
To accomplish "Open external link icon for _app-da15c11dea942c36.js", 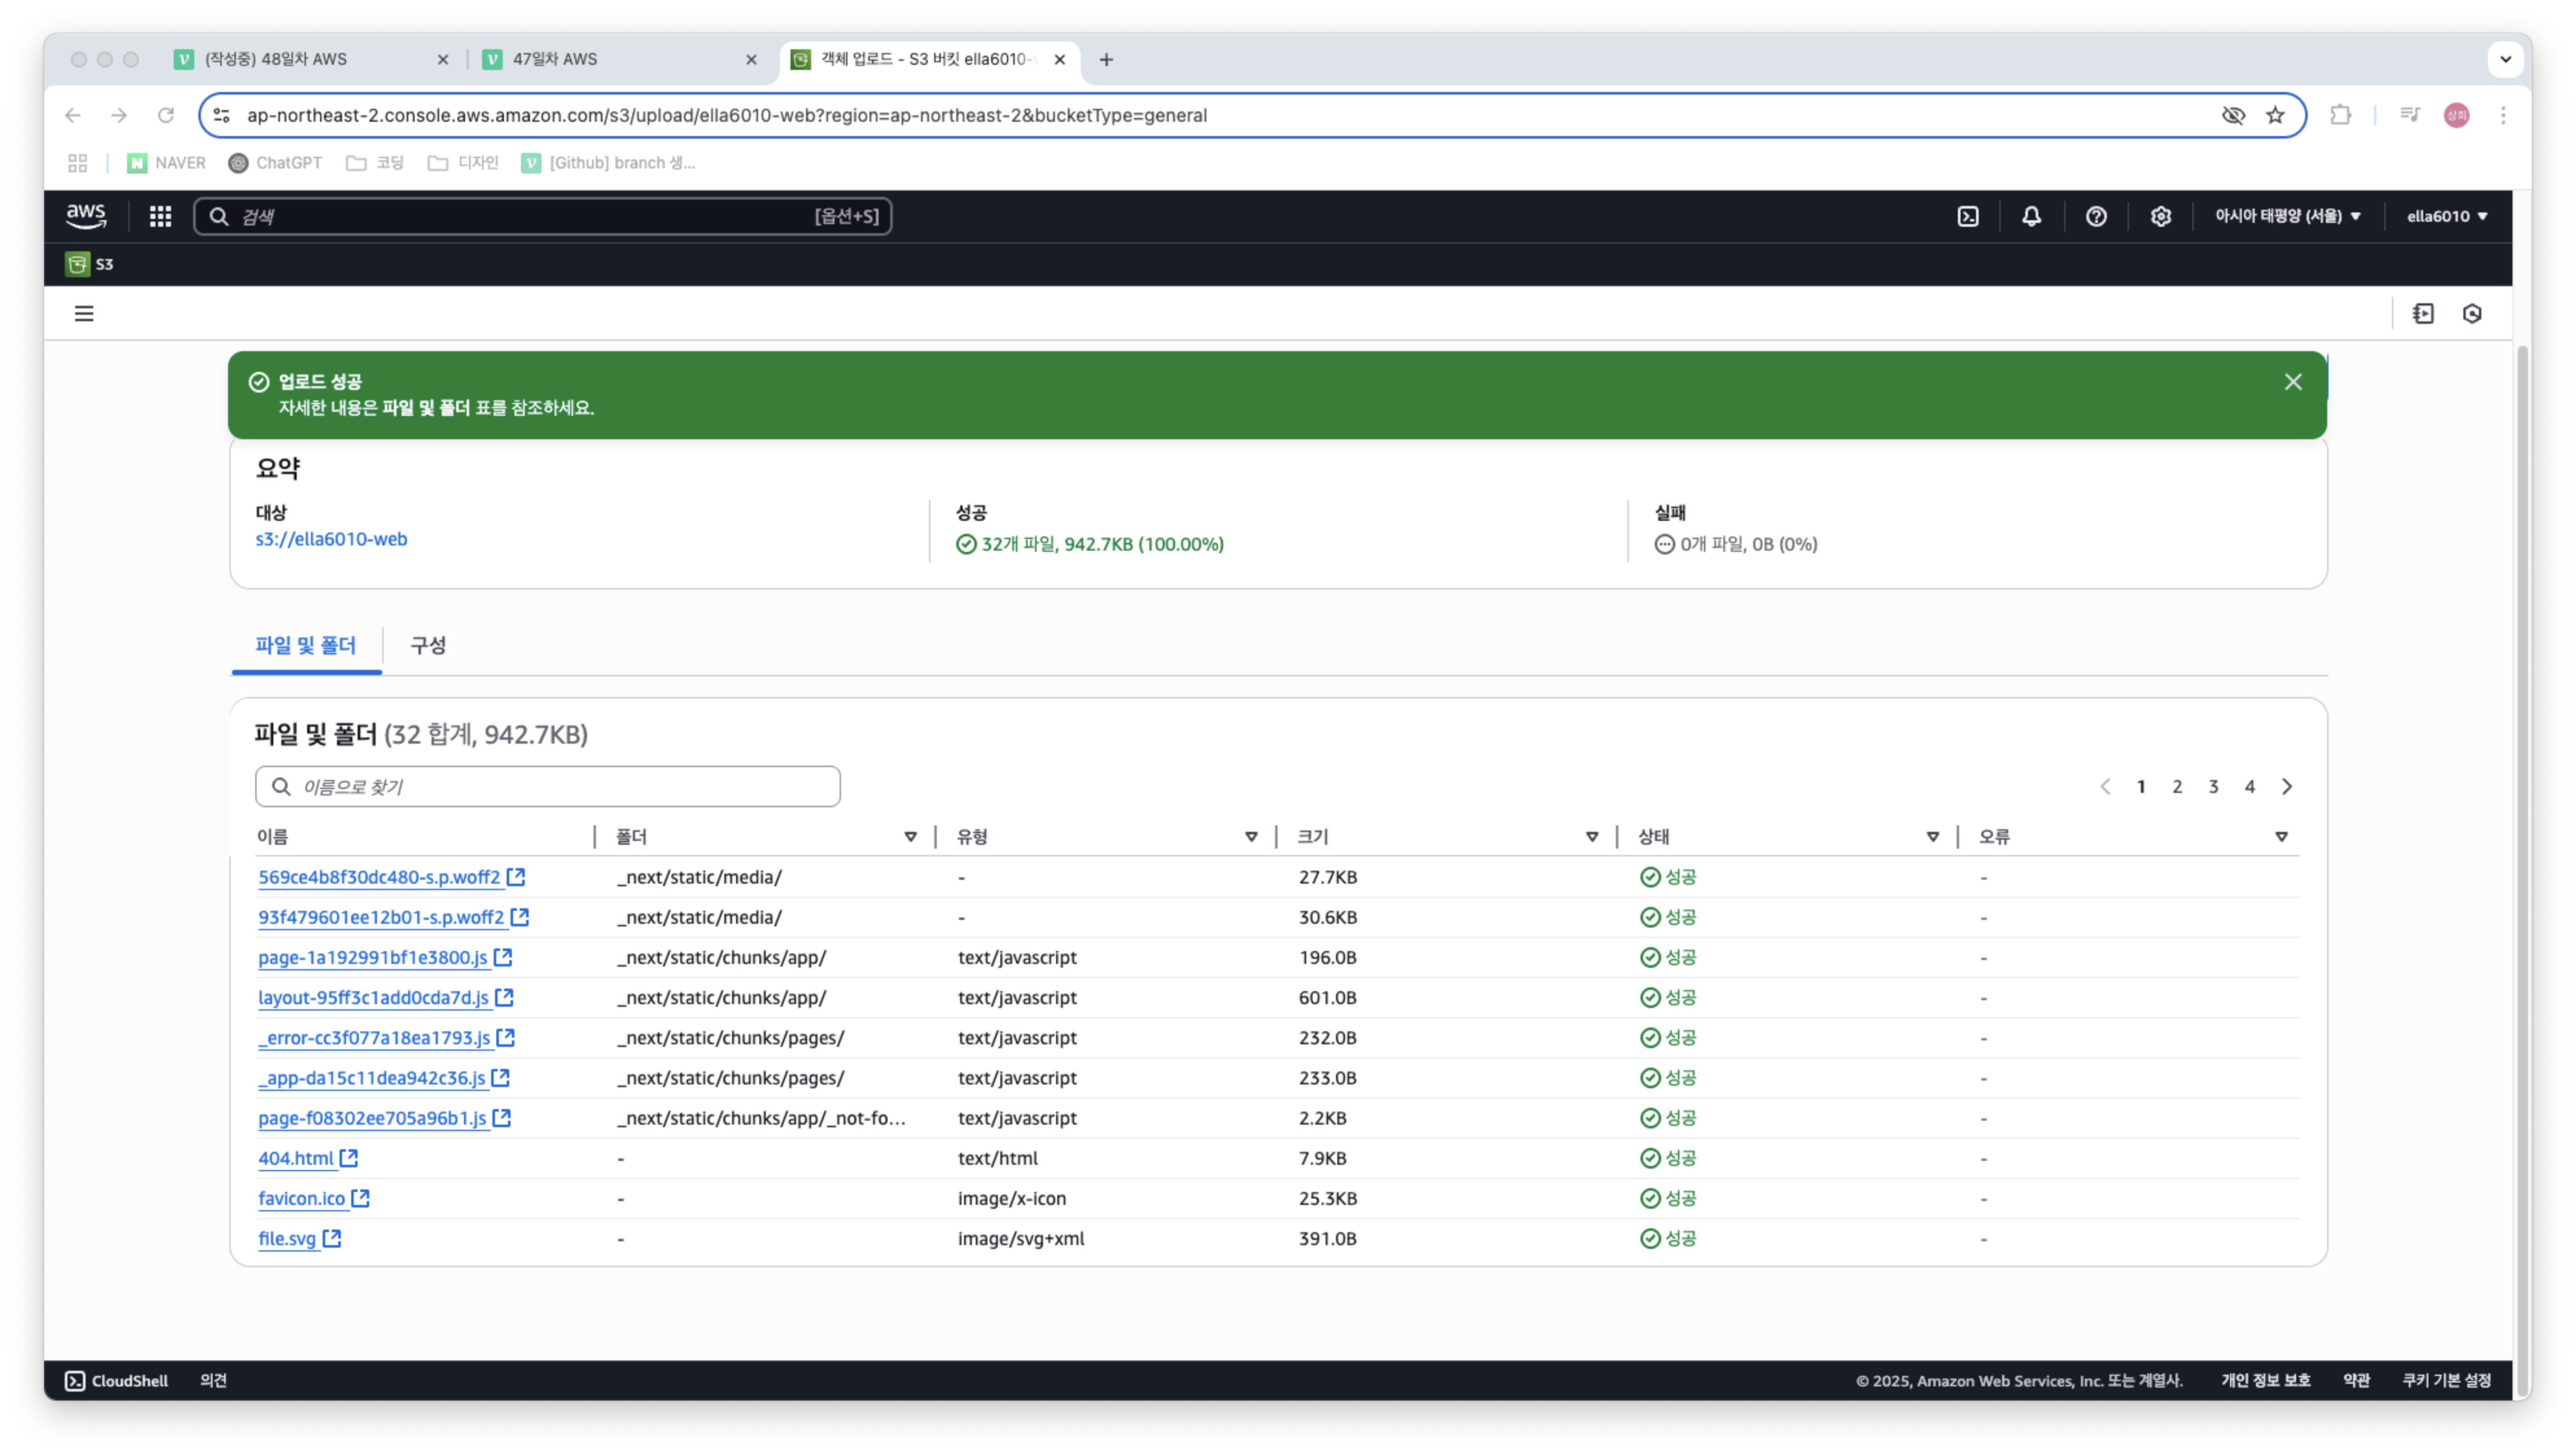I will 501,1077.
